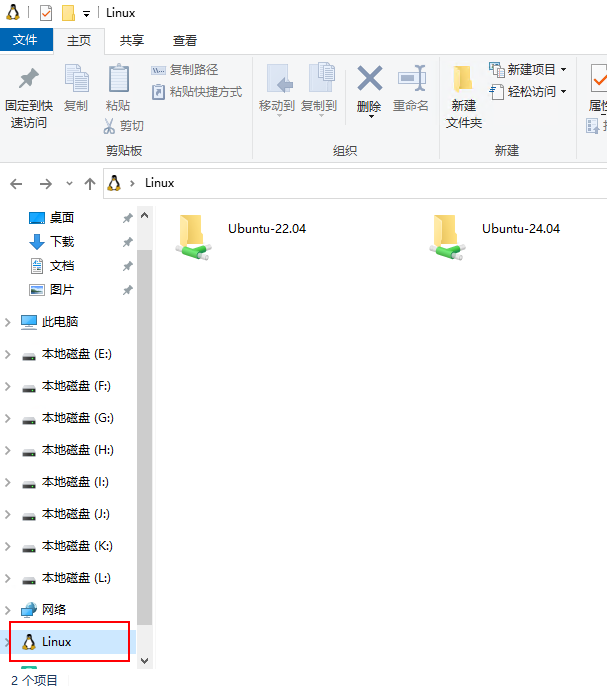
Task: Open the 新建项目 dropdown arrow
Action: pyautogui.click(x=563, y=69)
